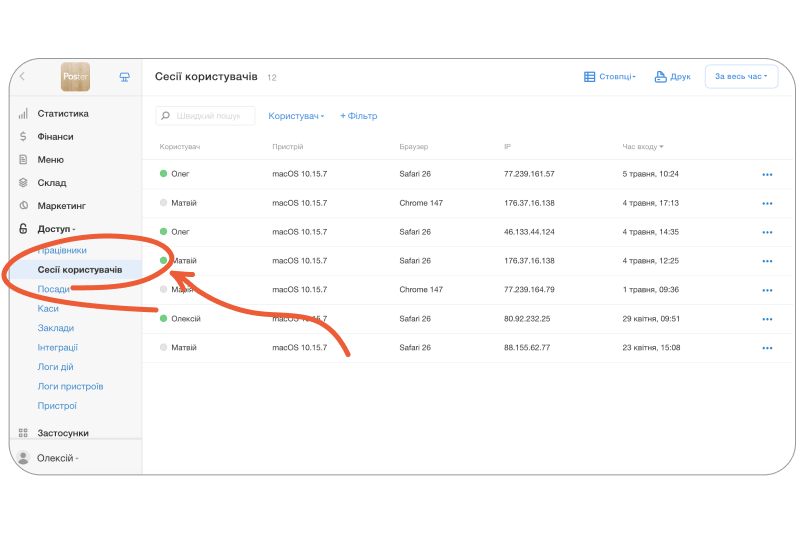Click IP address 46.133.44.124
This screenshot has width=800, height=533.
click(x=529, y=232)
